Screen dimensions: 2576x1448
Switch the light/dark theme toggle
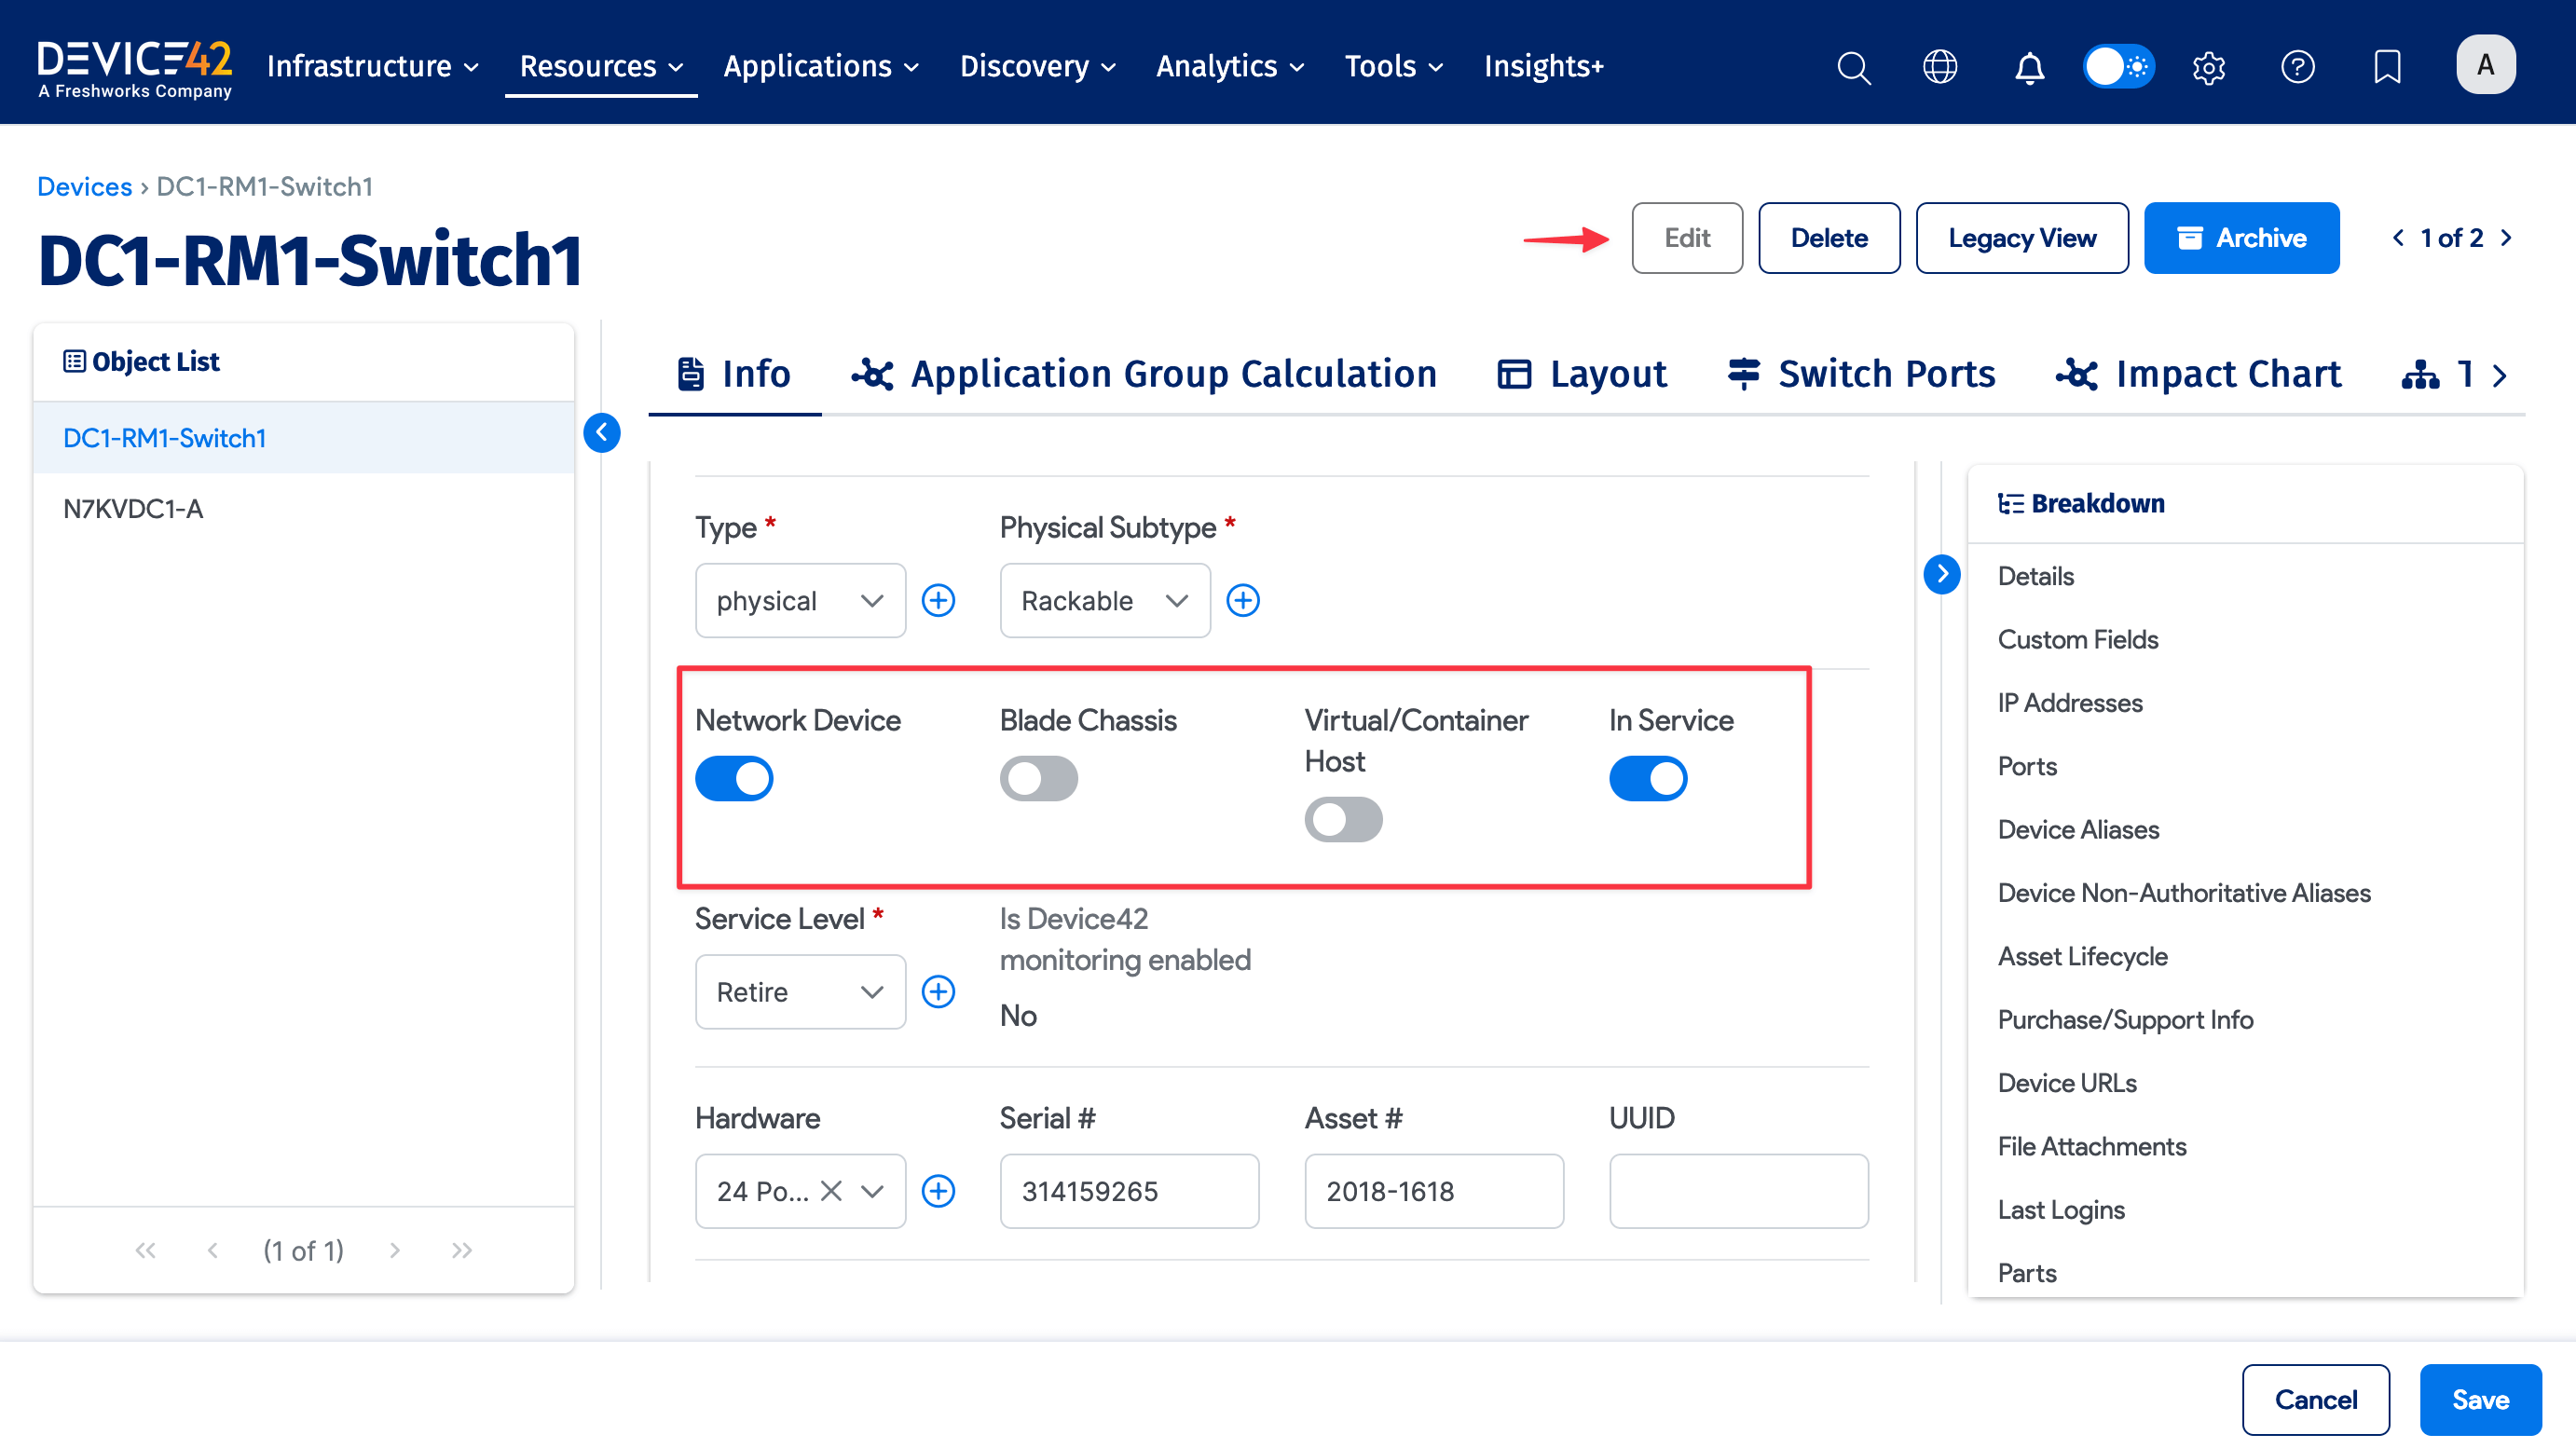tap(2118, 67)
